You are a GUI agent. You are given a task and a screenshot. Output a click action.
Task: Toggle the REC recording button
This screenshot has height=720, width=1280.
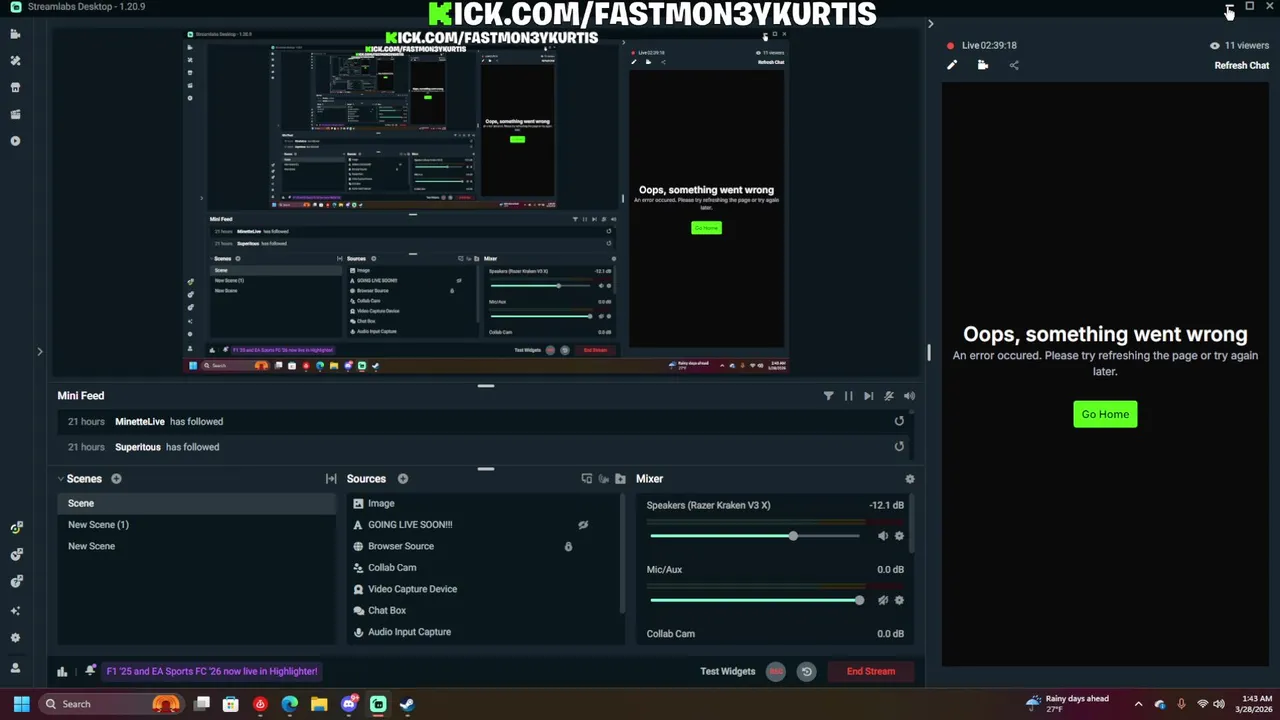776,671
